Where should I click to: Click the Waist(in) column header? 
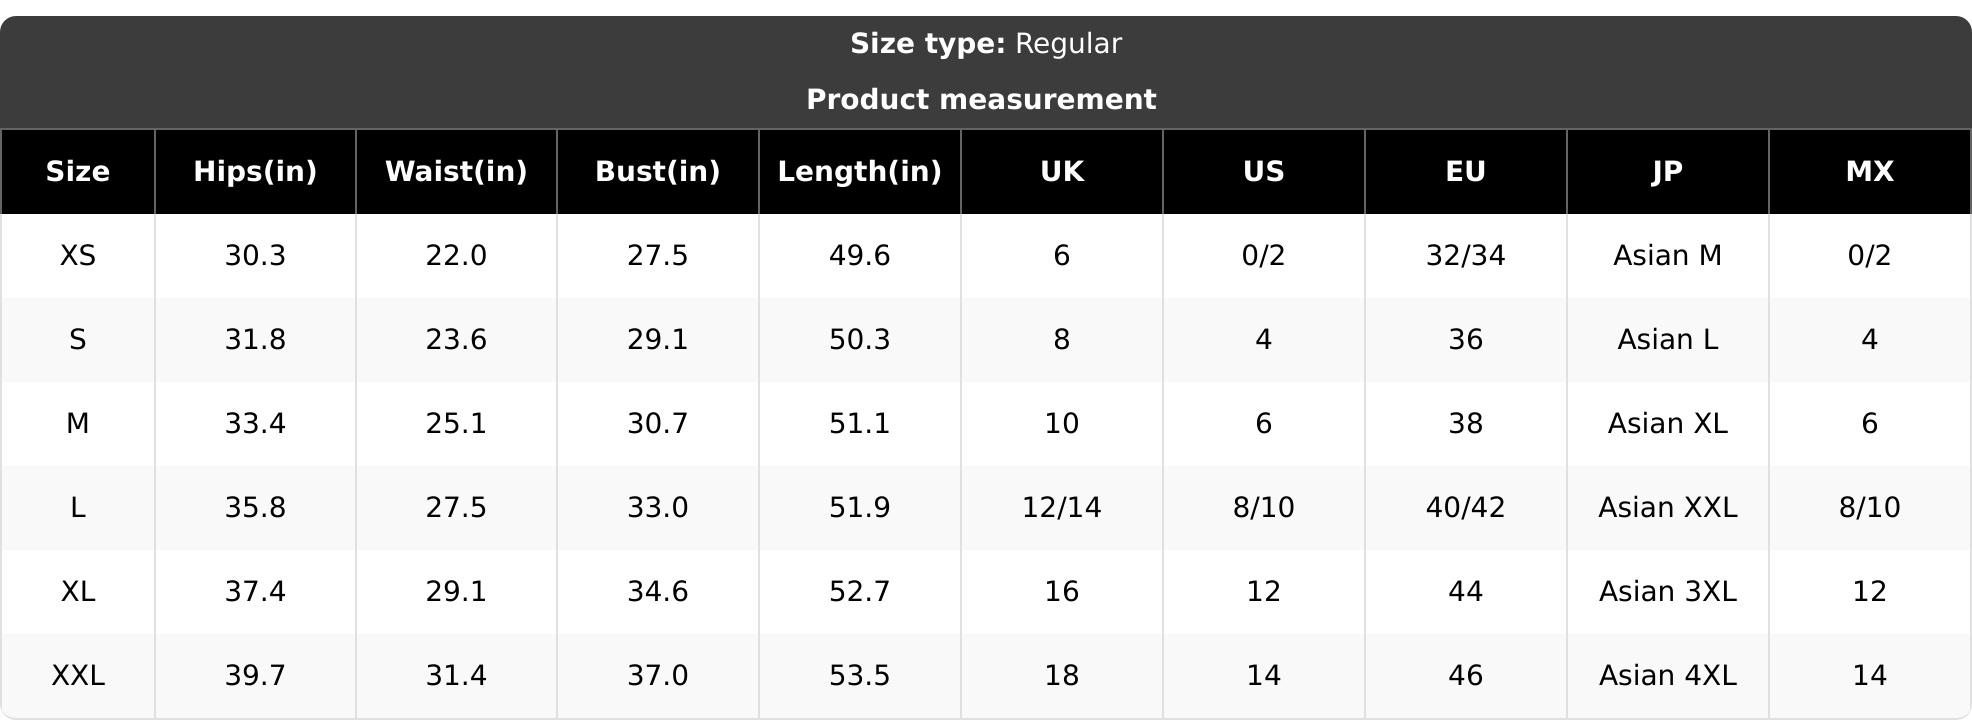click(456, 172)
